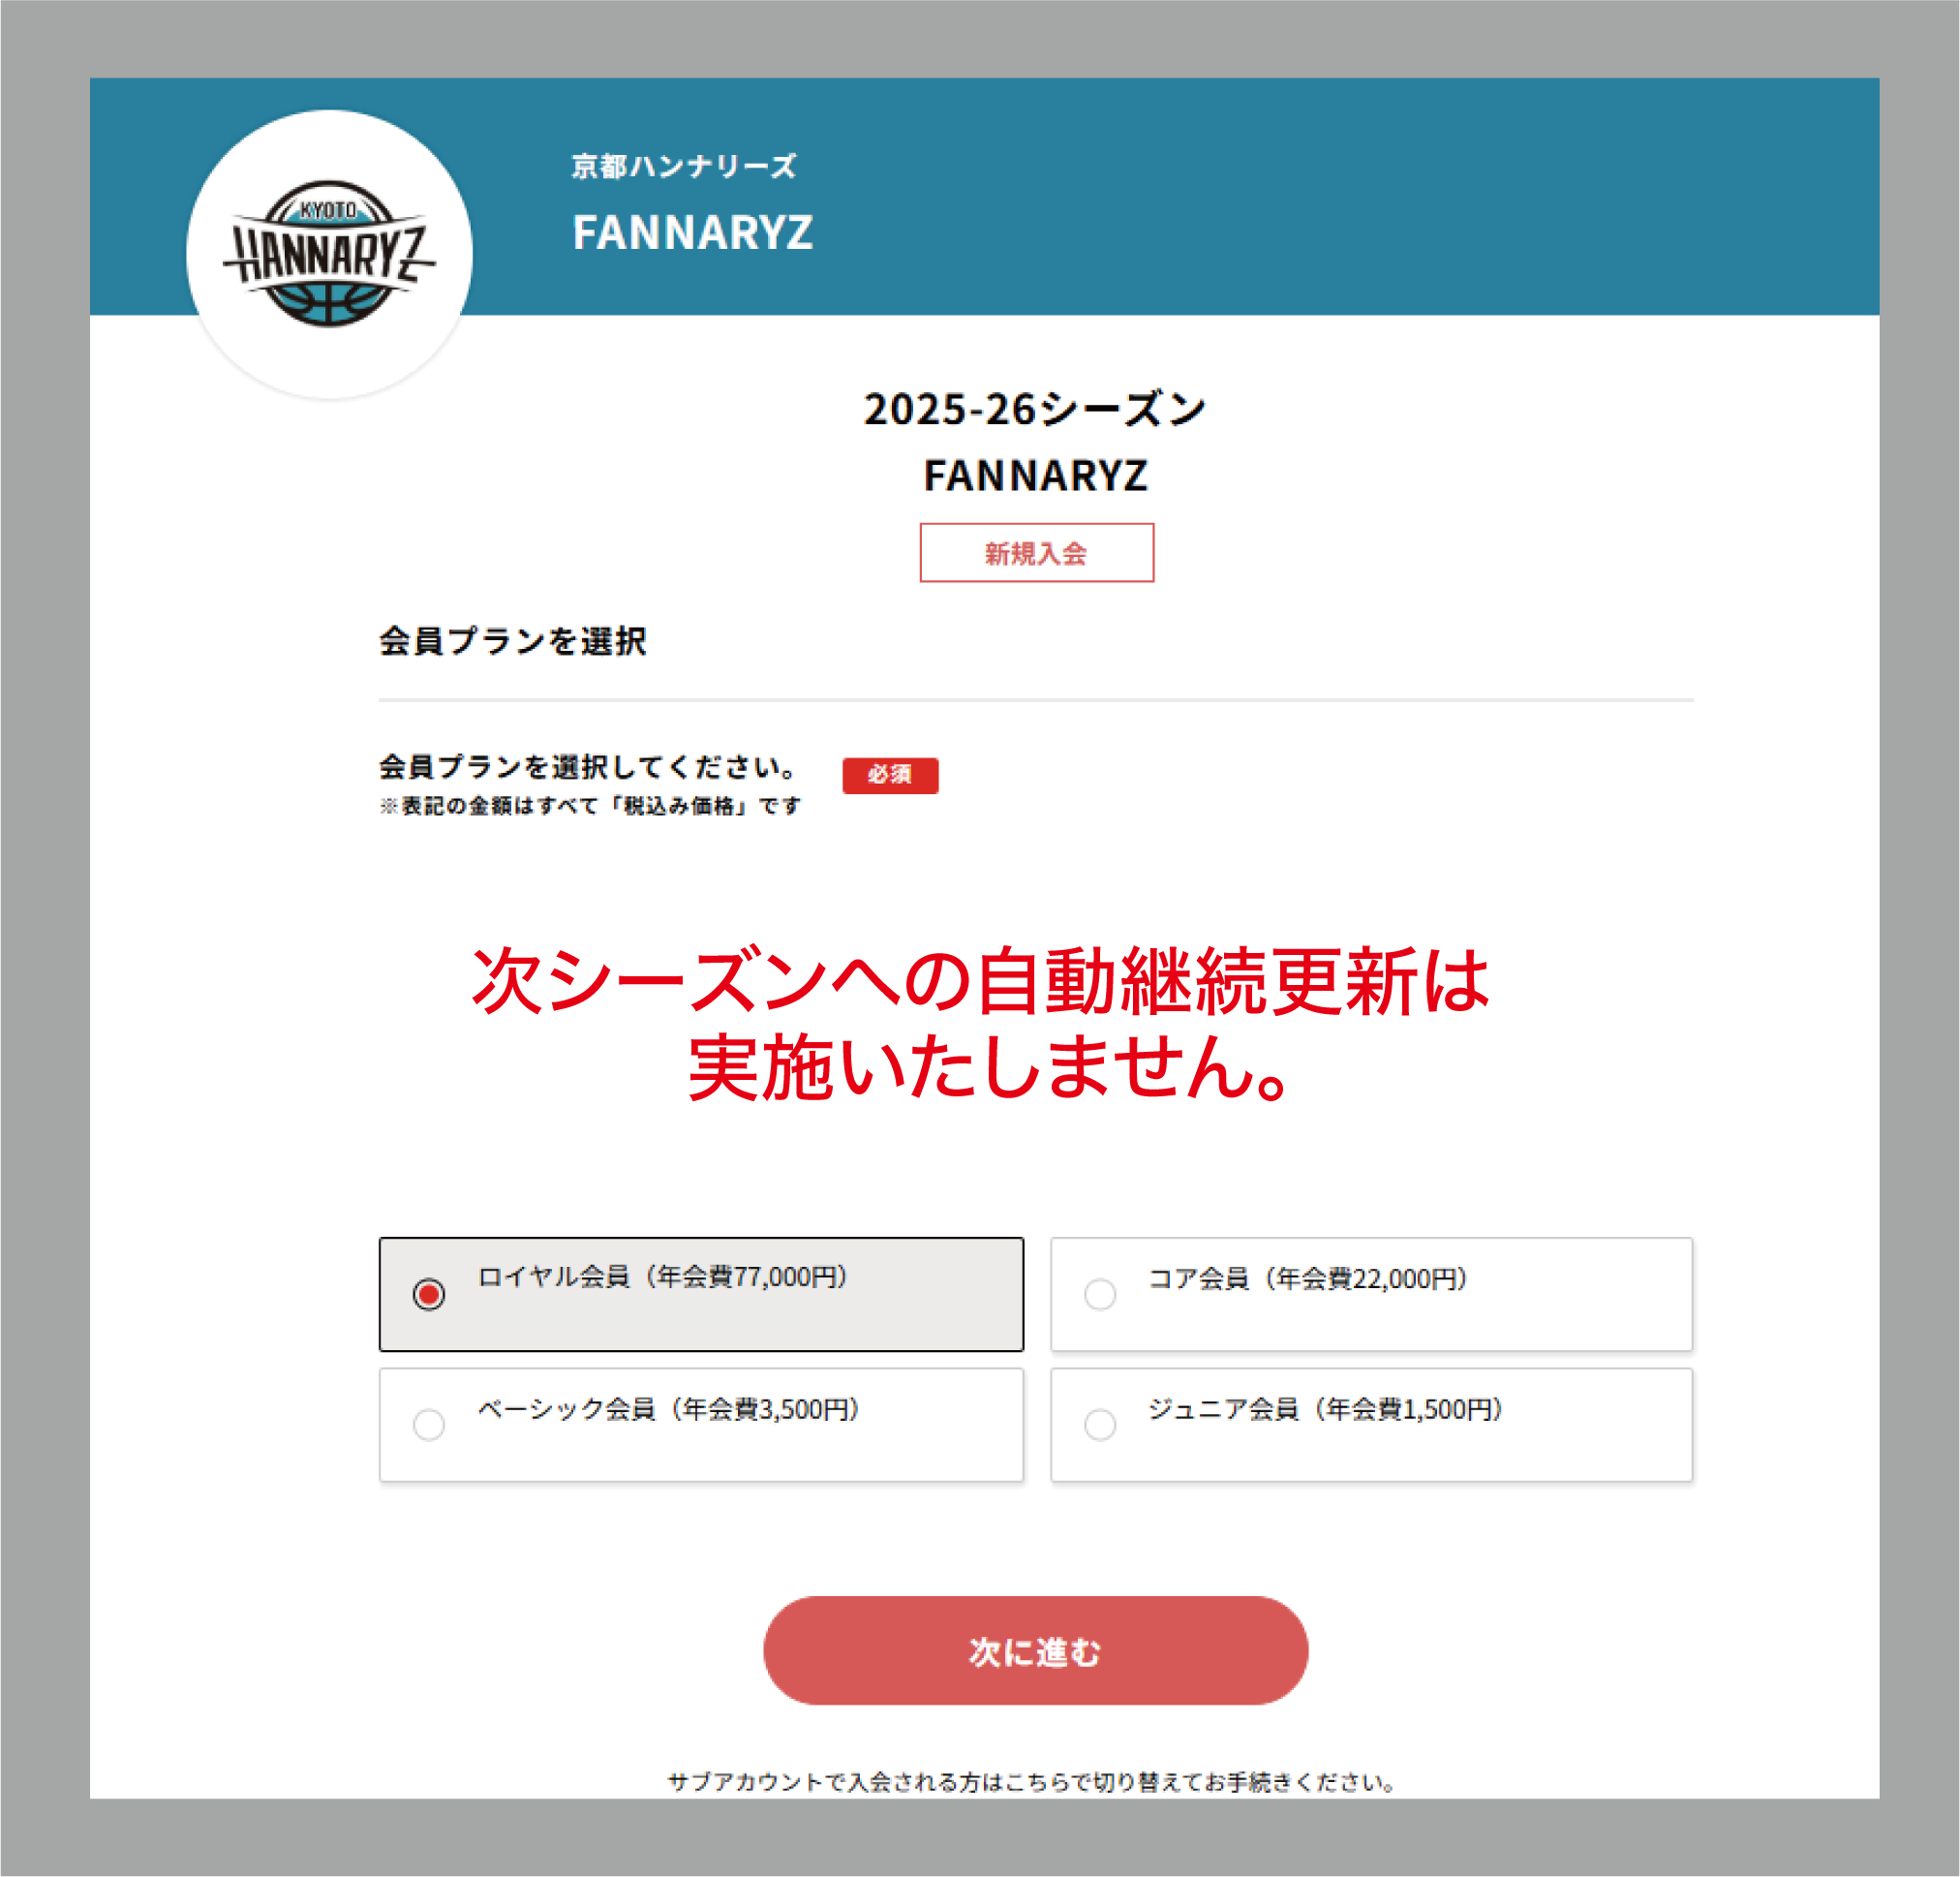
Task: Click the 会員プランを選択してください label
Action: [x=588, y=767]
